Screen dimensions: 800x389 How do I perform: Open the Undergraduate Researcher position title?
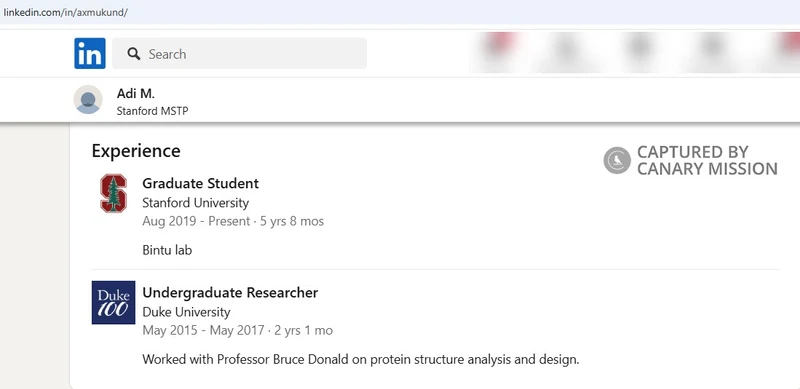click(230, 293)
